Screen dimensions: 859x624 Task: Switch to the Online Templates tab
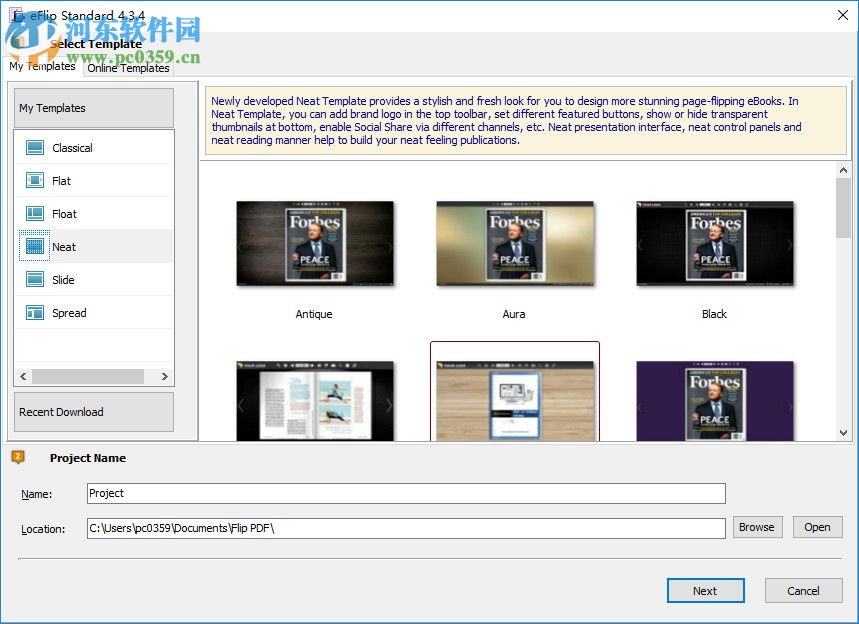(x=127, y=68)
